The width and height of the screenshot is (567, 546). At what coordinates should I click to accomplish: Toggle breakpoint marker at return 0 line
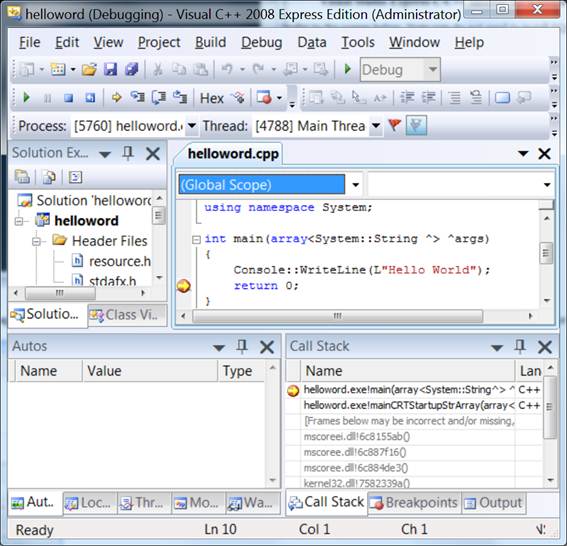point(184,286)
